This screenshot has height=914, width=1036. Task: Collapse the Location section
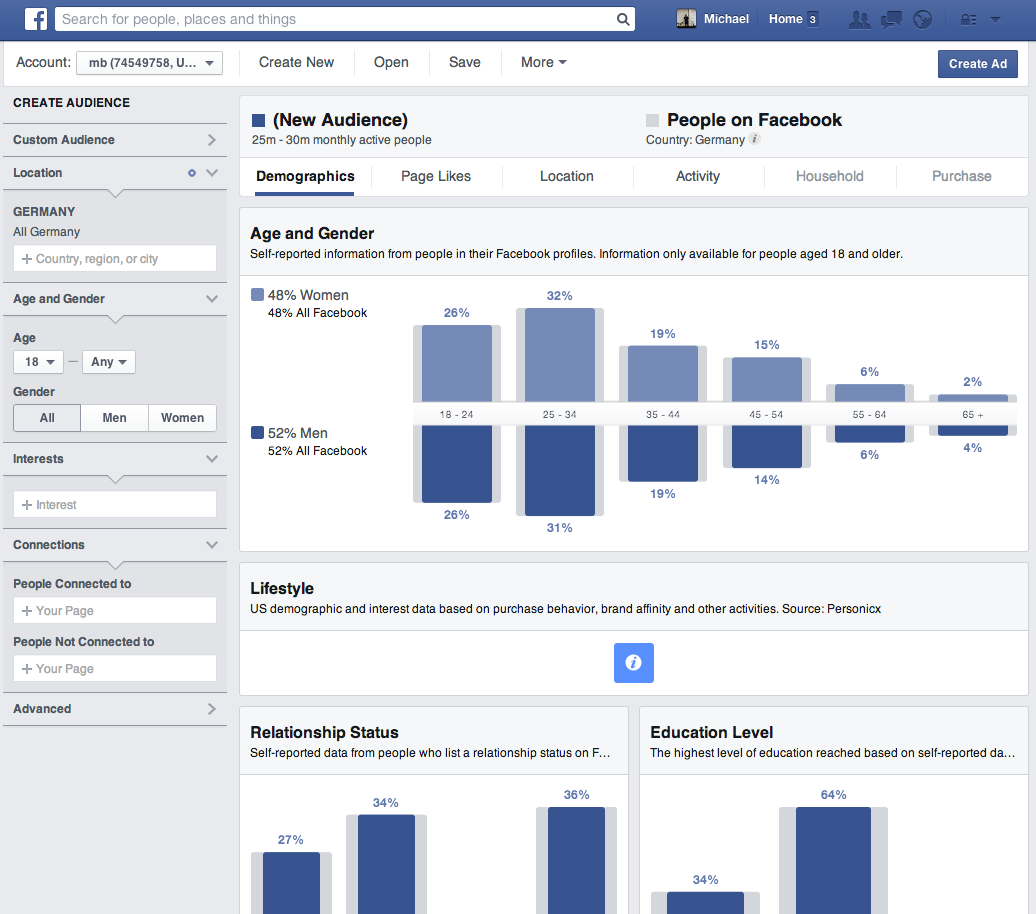pyautogui.click(x=115, y=172)
